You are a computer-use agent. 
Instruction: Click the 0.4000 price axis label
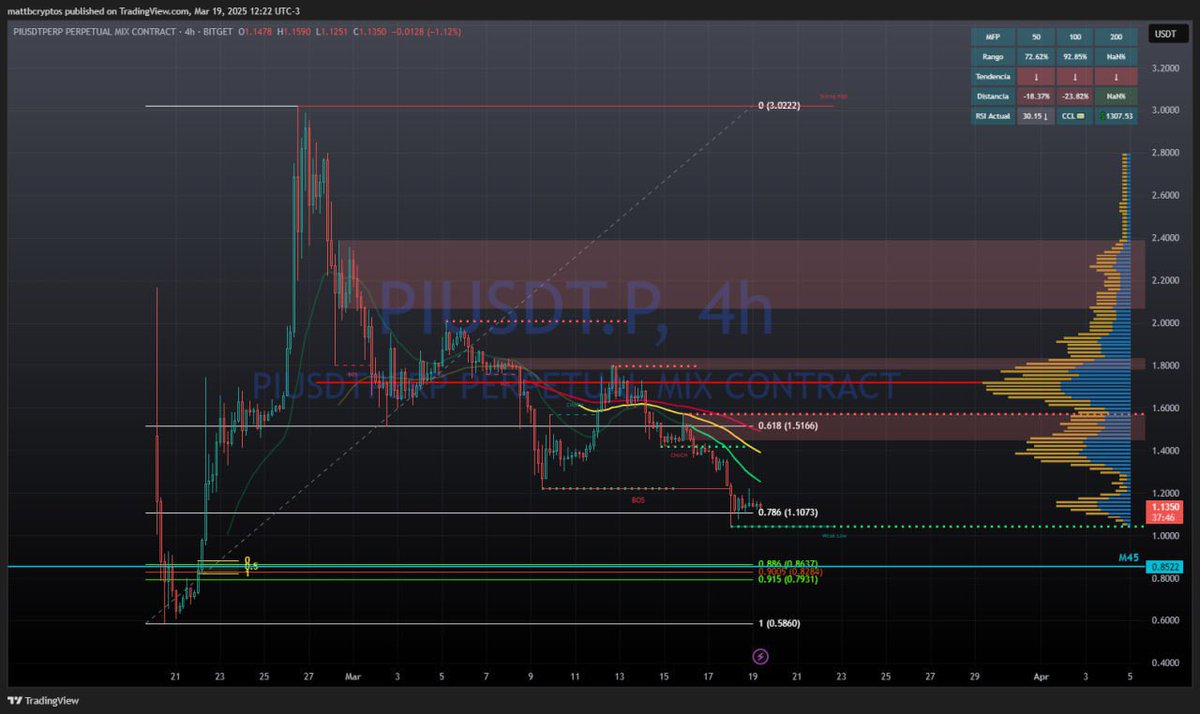coord(1167,663)
